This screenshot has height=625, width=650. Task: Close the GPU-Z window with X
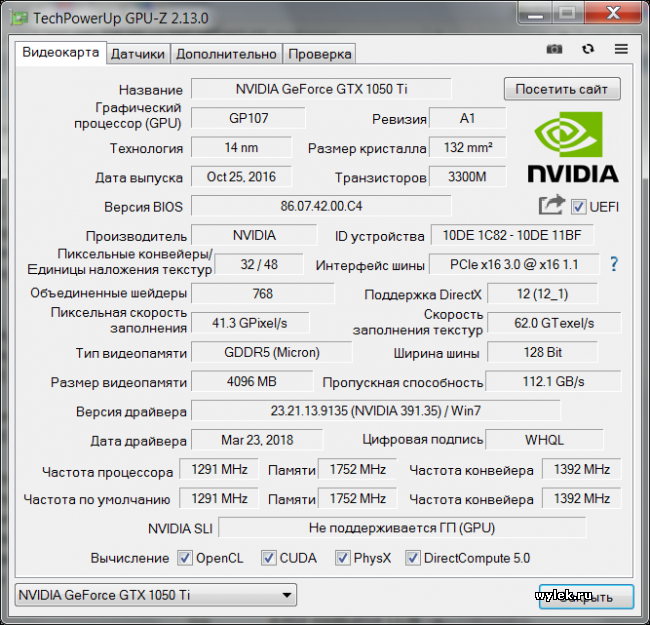coord(614,13)
